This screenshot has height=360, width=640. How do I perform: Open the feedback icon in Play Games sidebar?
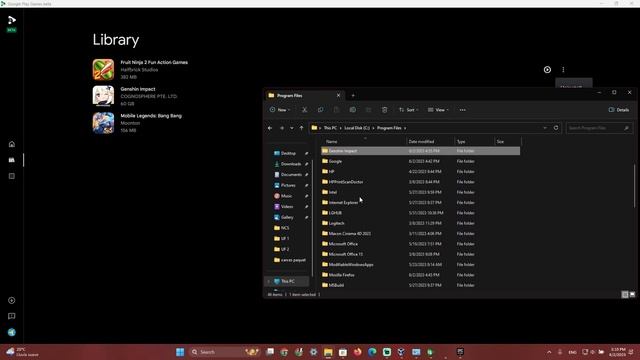coord(12,316)
